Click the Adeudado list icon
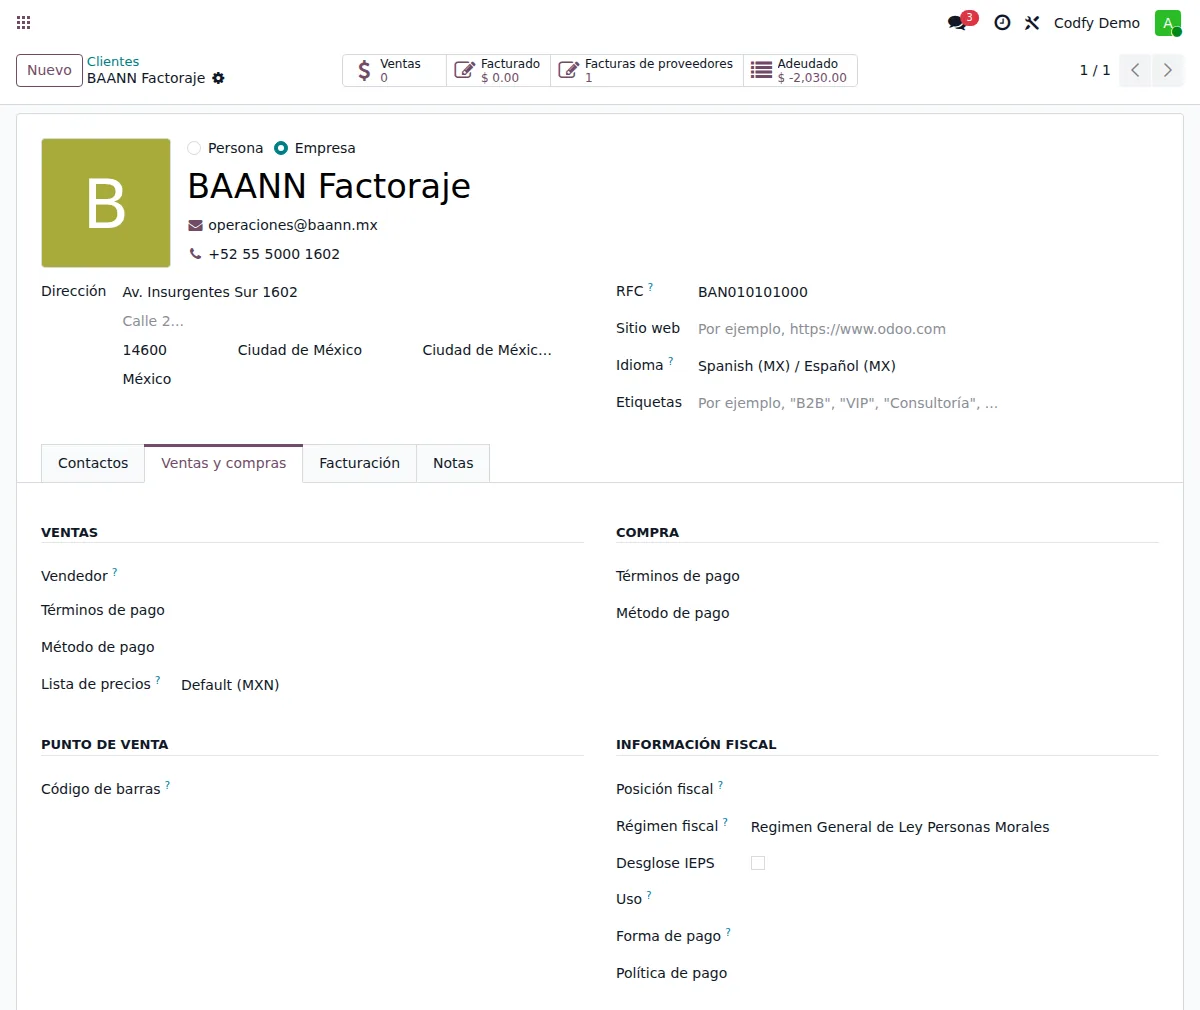Screen dimensions: 1200x1010 (x=761, y=70)
